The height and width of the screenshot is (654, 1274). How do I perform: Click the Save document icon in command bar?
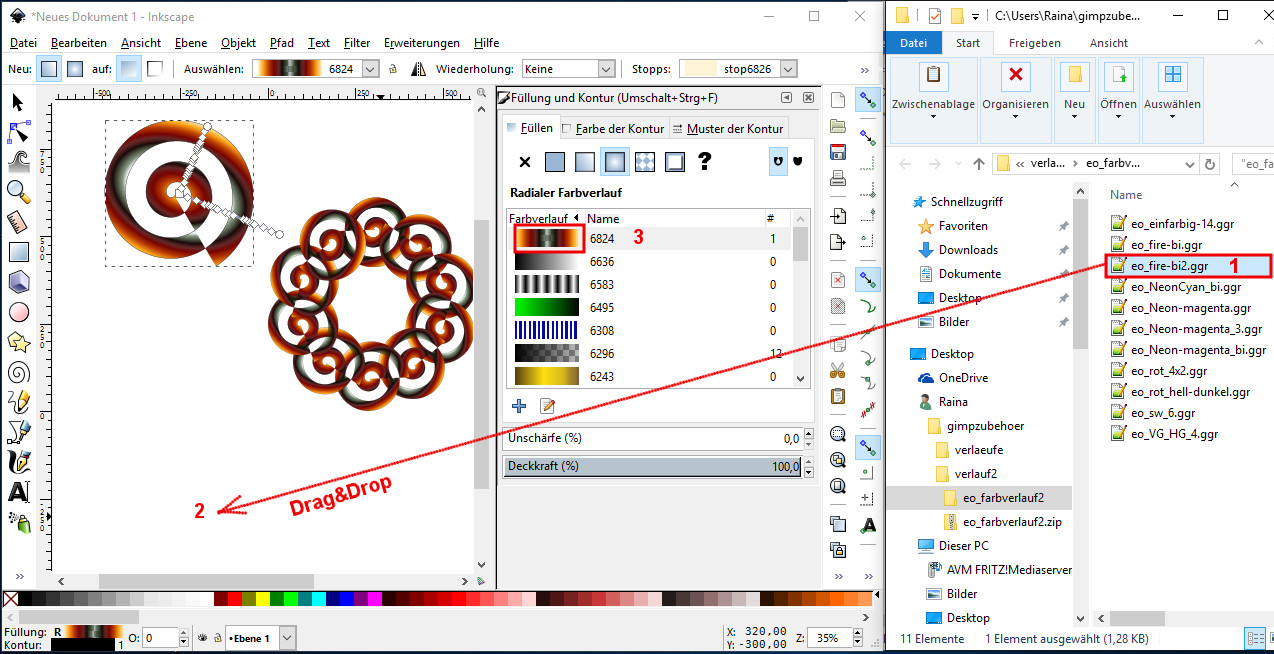pos(839,152)
